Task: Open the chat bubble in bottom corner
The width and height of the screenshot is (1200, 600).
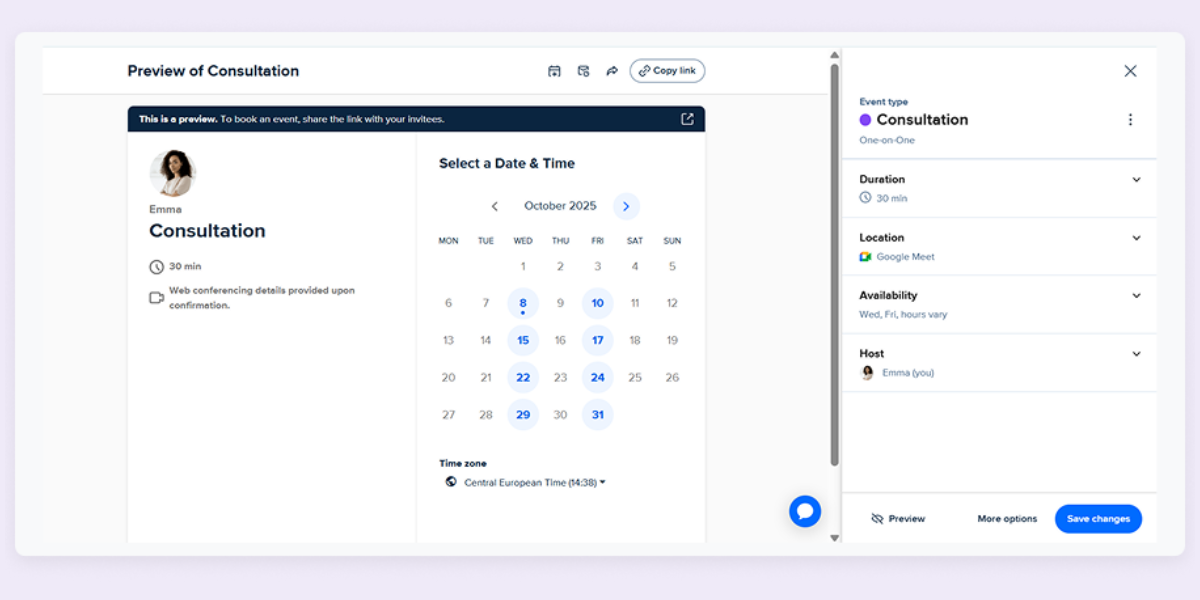Action: click(805, 511)
